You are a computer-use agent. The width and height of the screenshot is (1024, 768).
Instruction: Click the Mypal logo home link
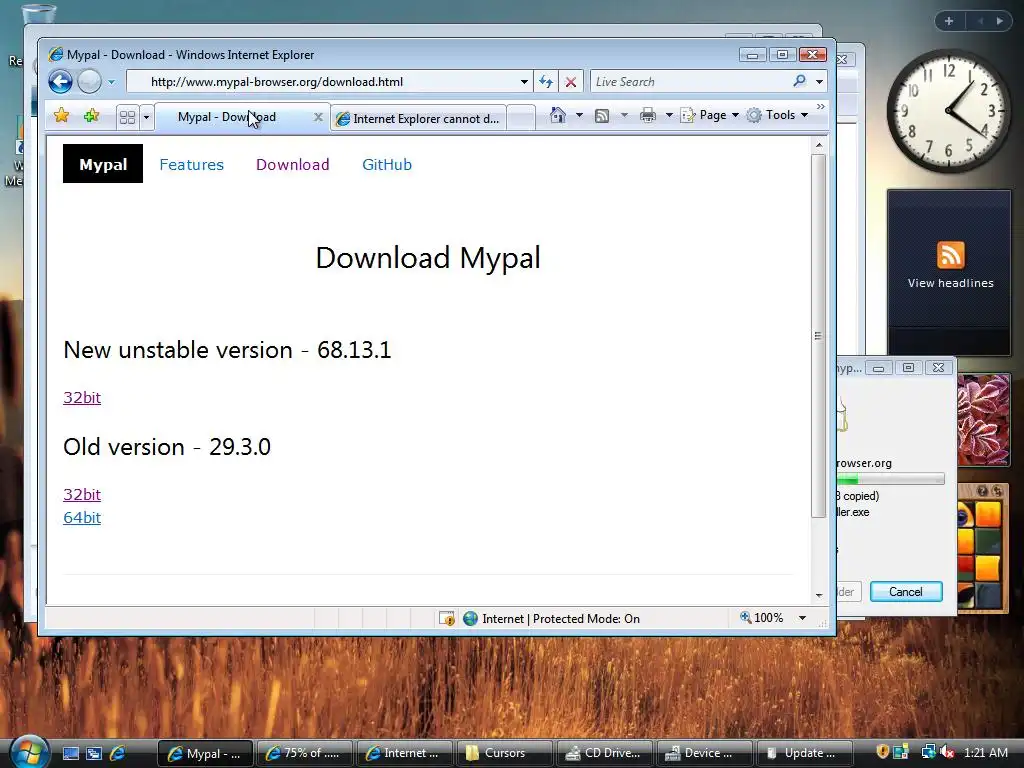coord(103,164)
